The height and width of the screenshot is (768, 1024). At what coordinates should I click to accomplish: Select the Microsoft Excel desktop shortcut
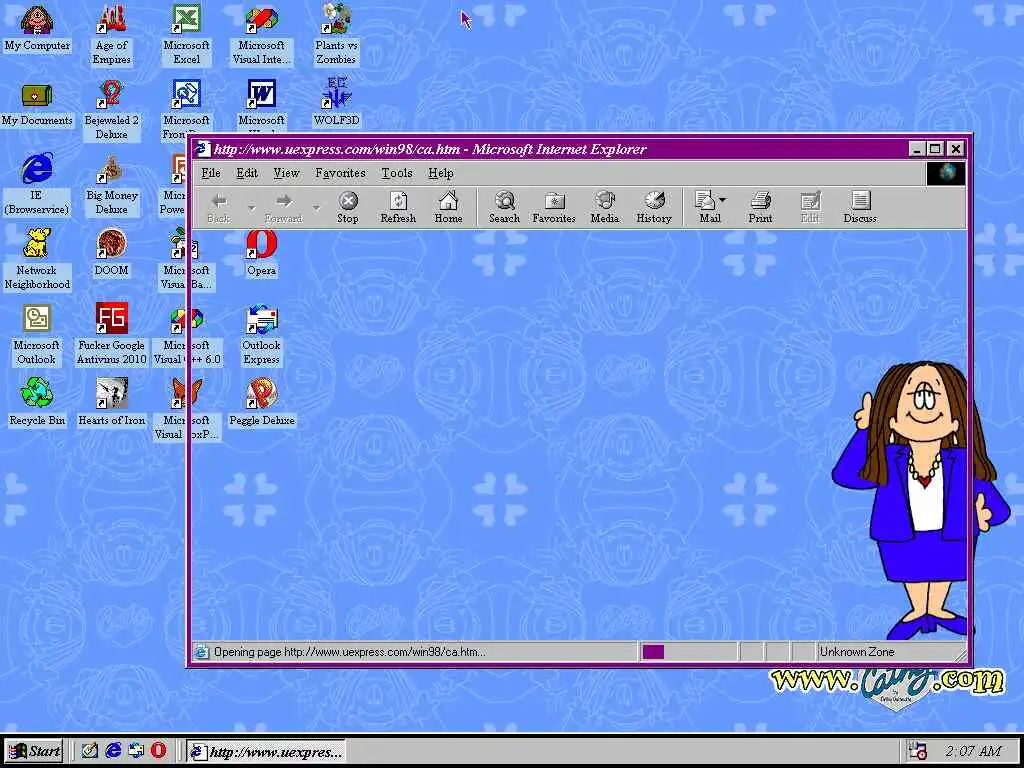[x=186, y=36]
